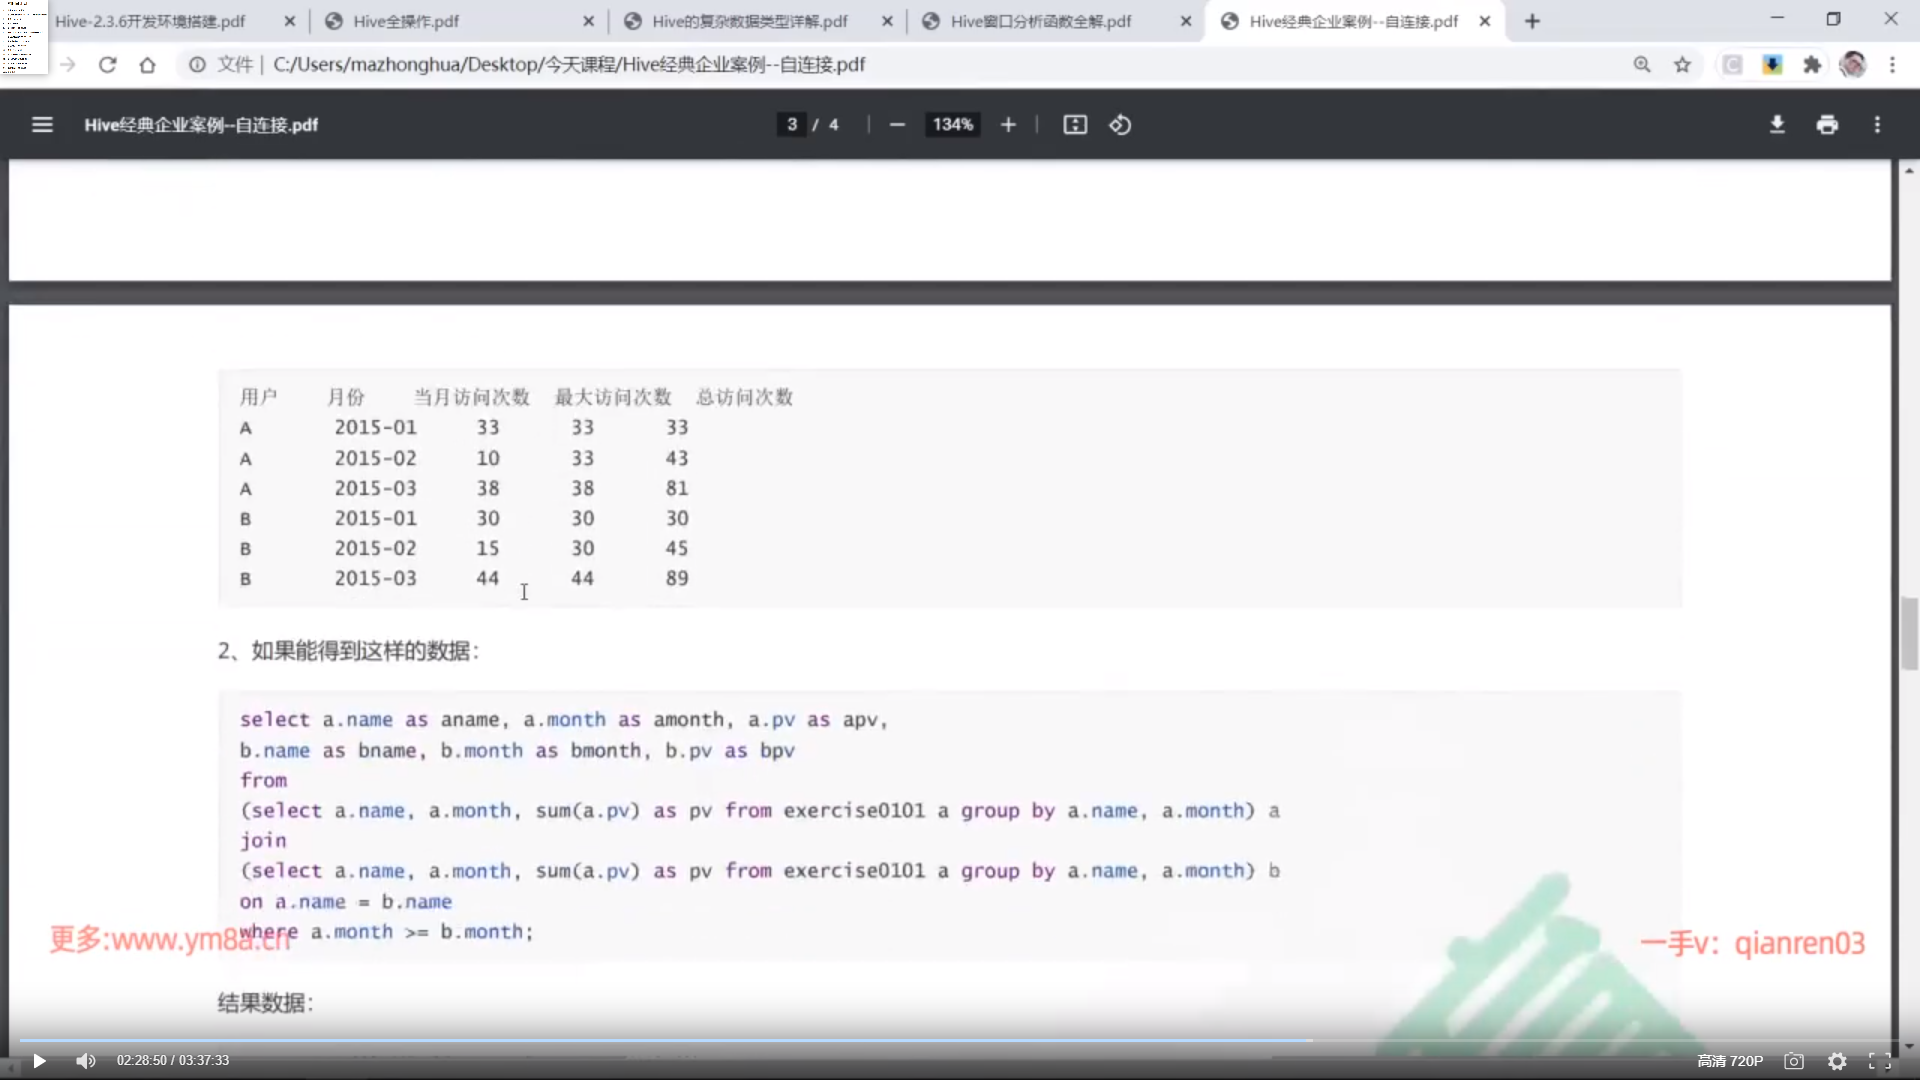
Task: Switch to the Hive全操作.pdf tab
Action: click(x=405, y=21)
